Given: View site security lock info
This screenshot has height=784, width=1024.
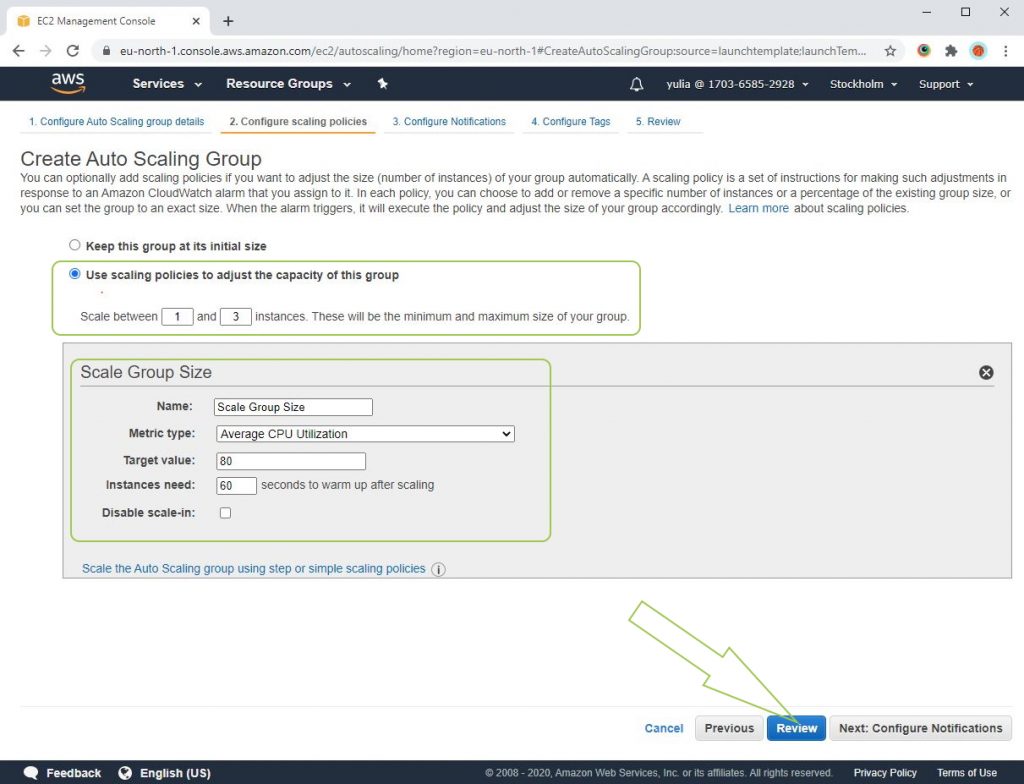Looking at the screenshot, I should pos(106,51).
